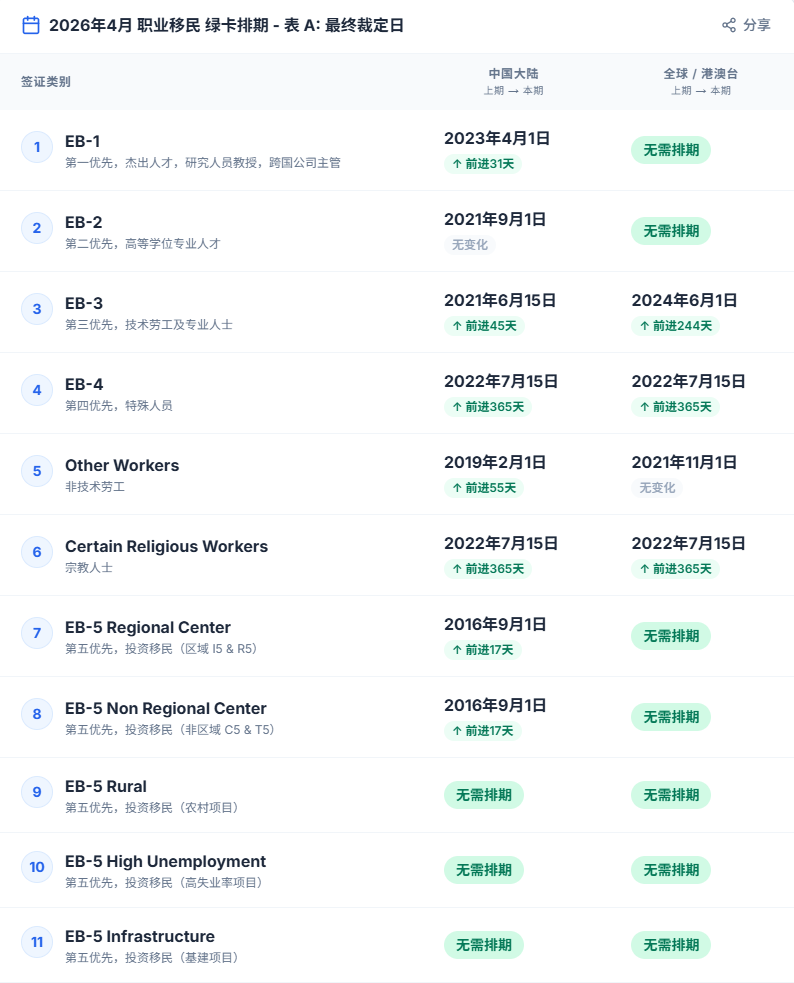Click the 分享 share button

pyautogui.click(x=746, y=25)
